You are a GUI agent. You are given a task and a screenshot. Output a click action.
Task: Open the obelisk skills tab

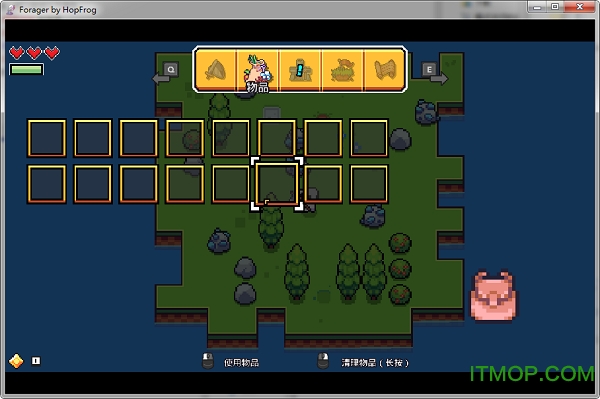(x=300, y=70)
